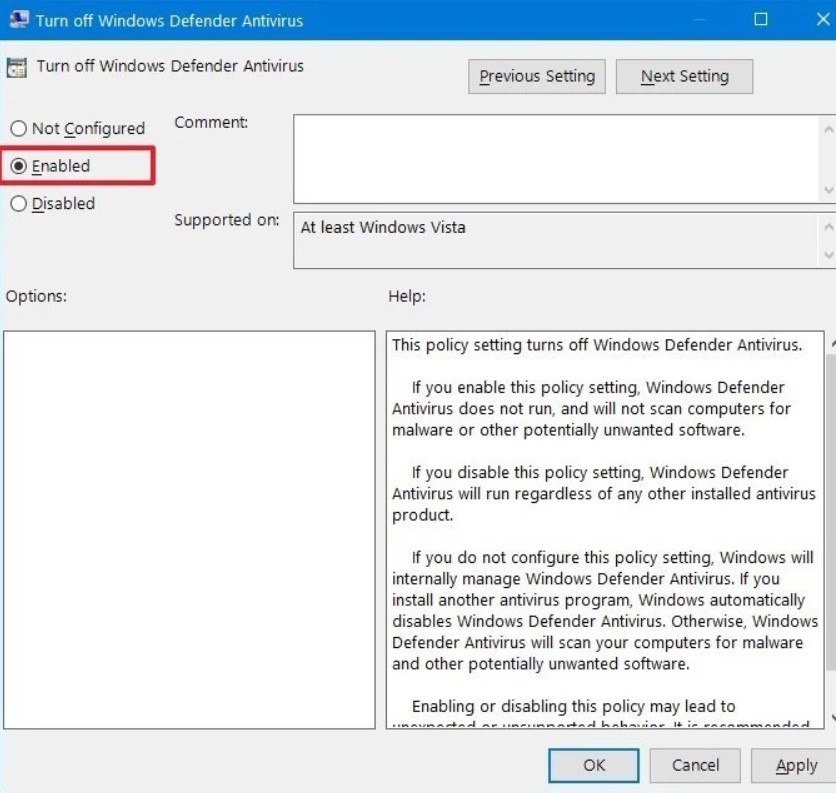Select the Not Configured radio button

(x=19, y=129)
